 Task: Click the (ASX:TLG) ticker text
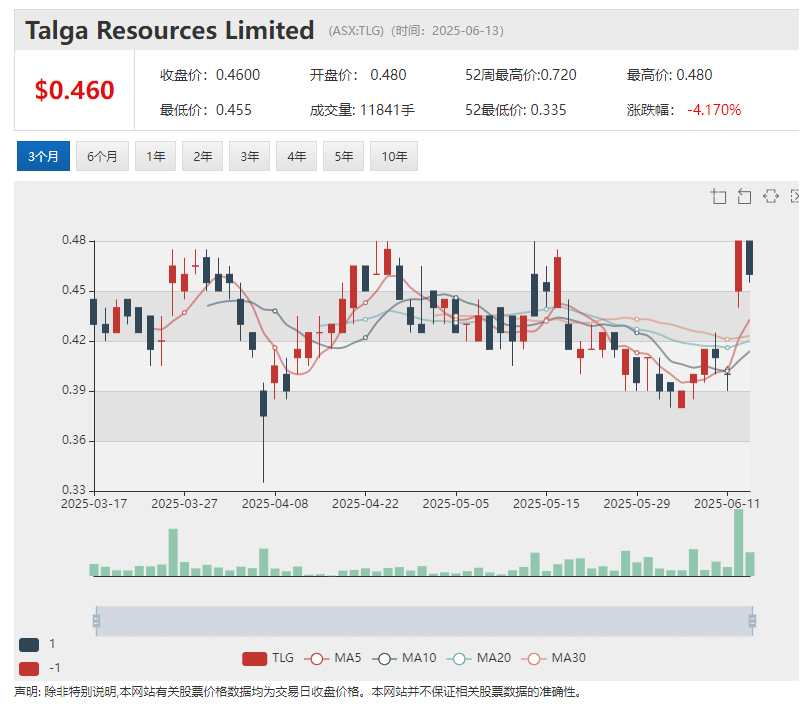[x=356, y=31]
